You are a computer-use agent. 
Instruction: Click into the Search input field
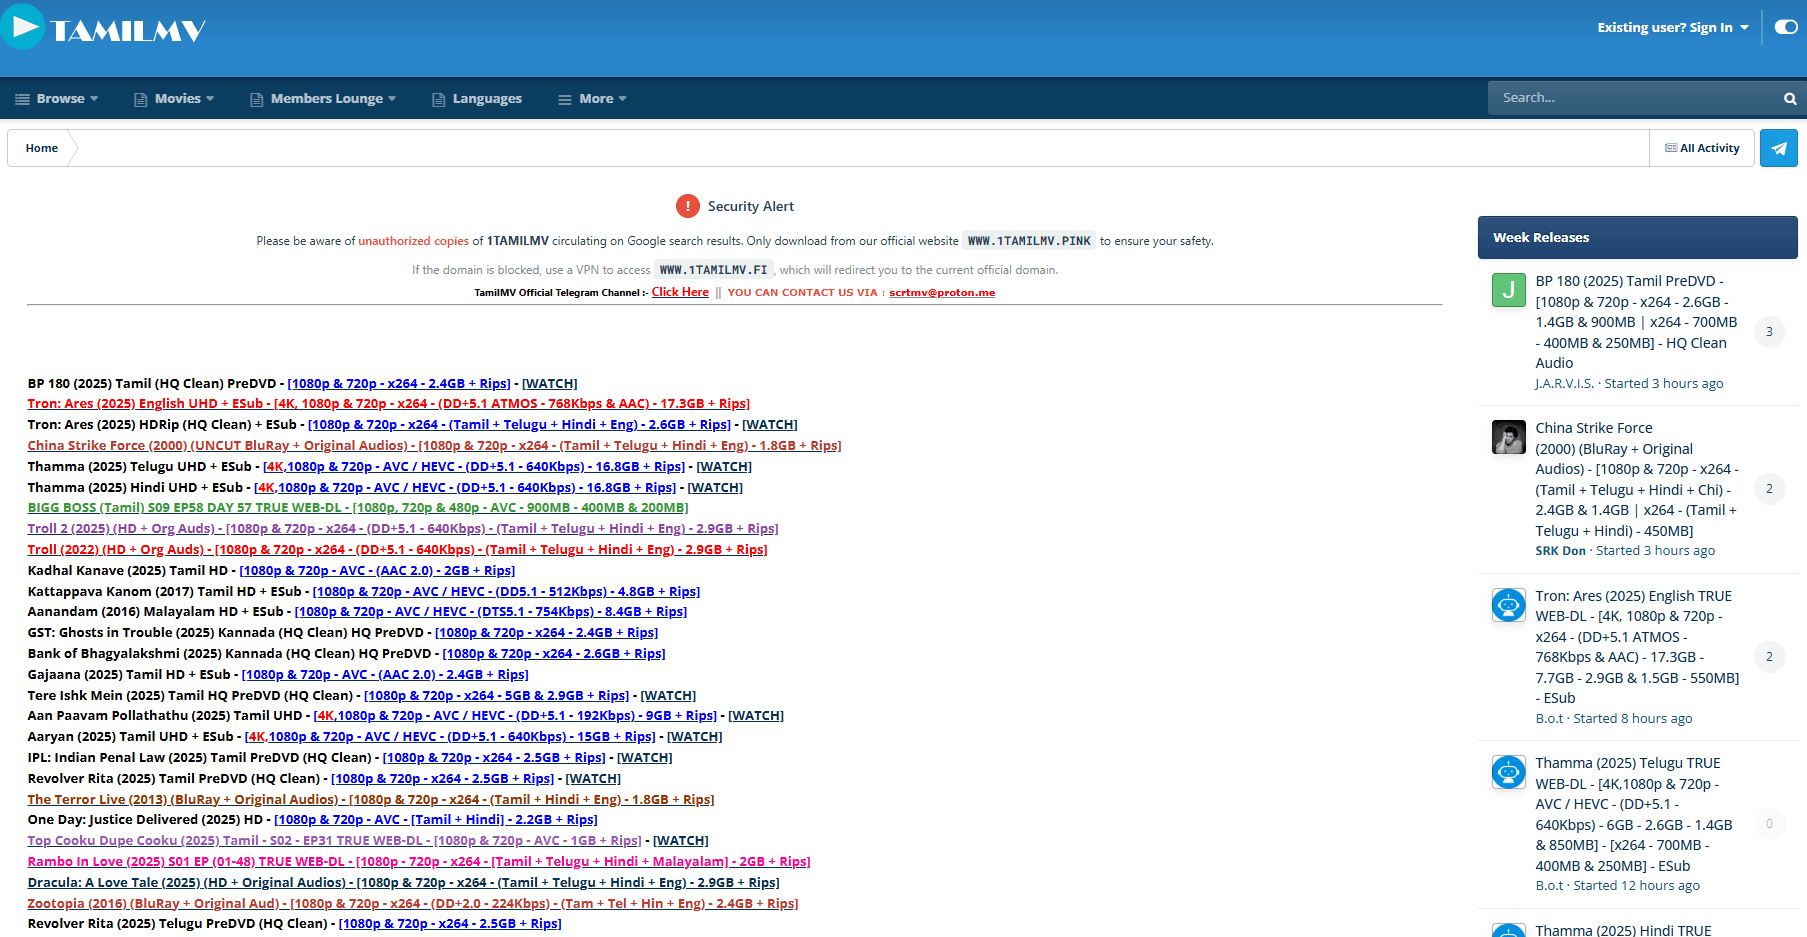[x=1630, y=98]
